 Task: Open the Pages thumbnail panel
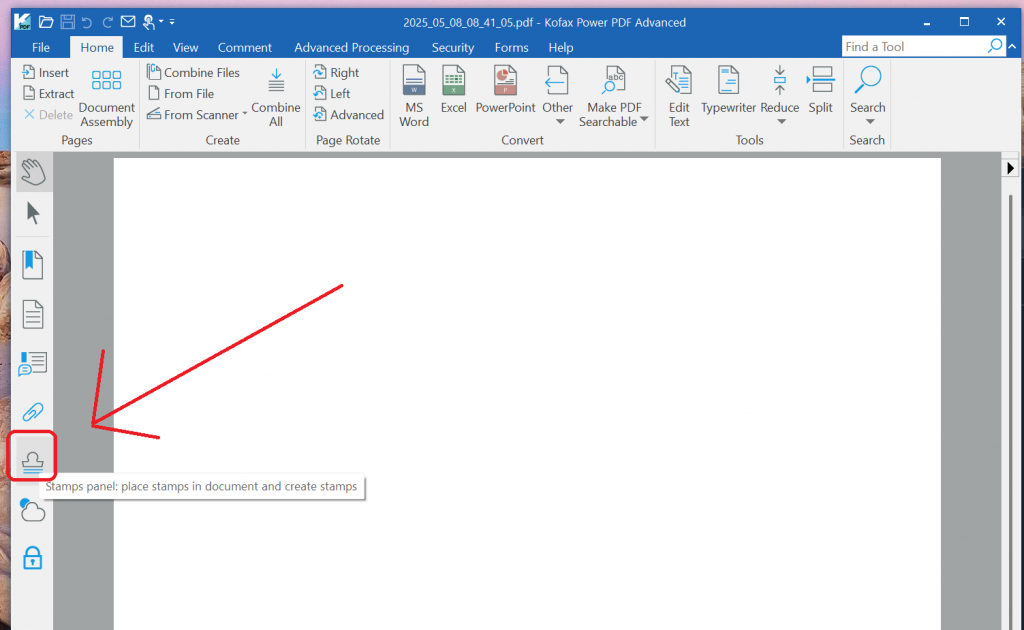(32, 313)
